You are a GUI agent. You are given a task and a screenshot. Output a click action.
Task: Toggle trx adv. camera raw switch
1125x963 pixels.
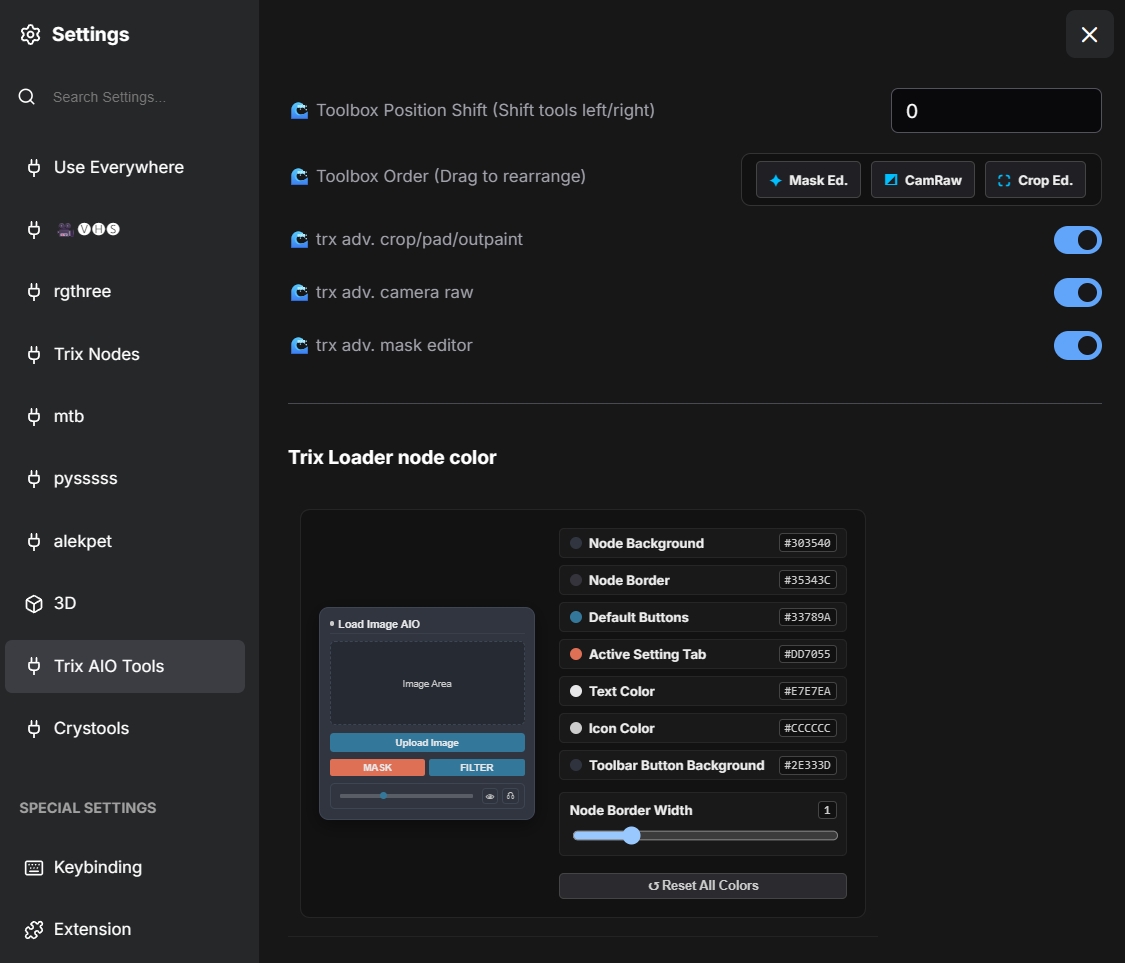[x=1078, y=293]
